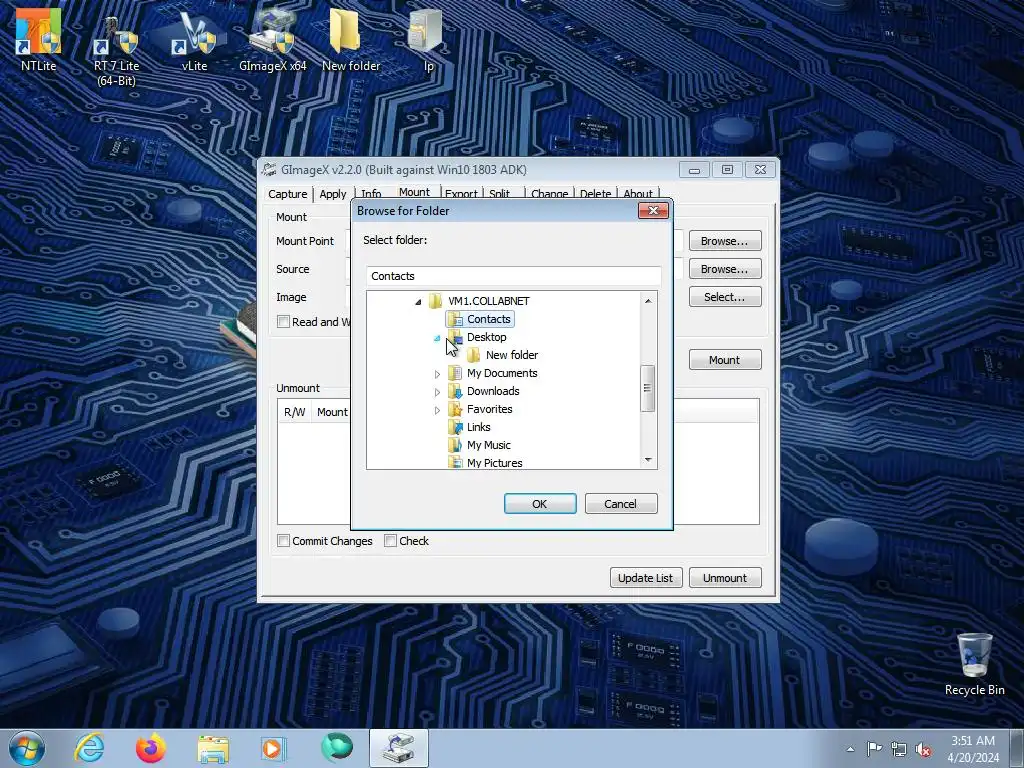Collapse the Desktop tree node
Screen dimensions: 1024x768
(x=437, y=338)
